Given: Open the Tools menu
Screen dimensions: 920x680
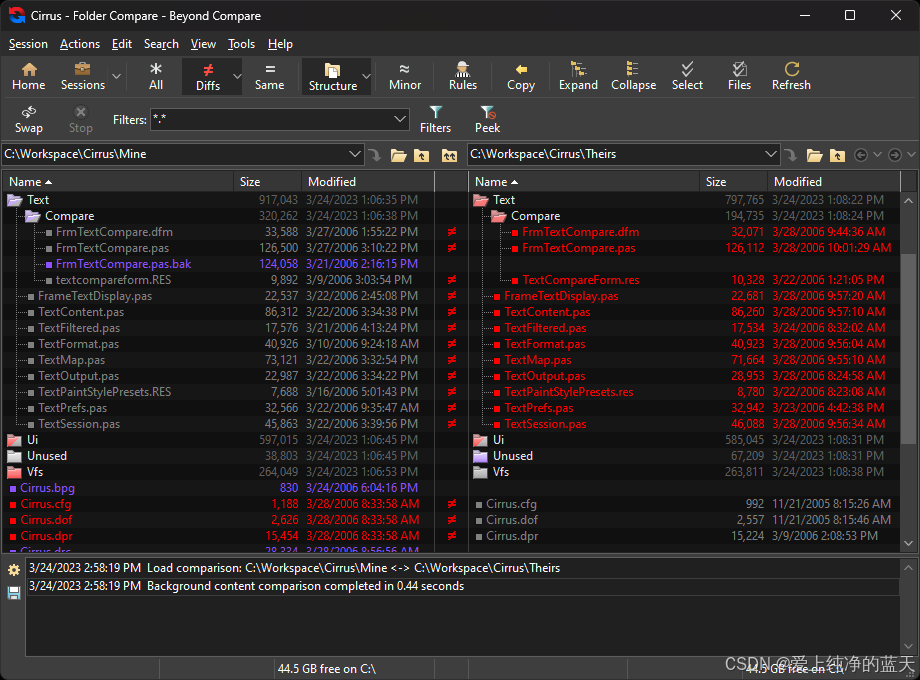Looking at the screenshot, I should click(x=241, y=44).
